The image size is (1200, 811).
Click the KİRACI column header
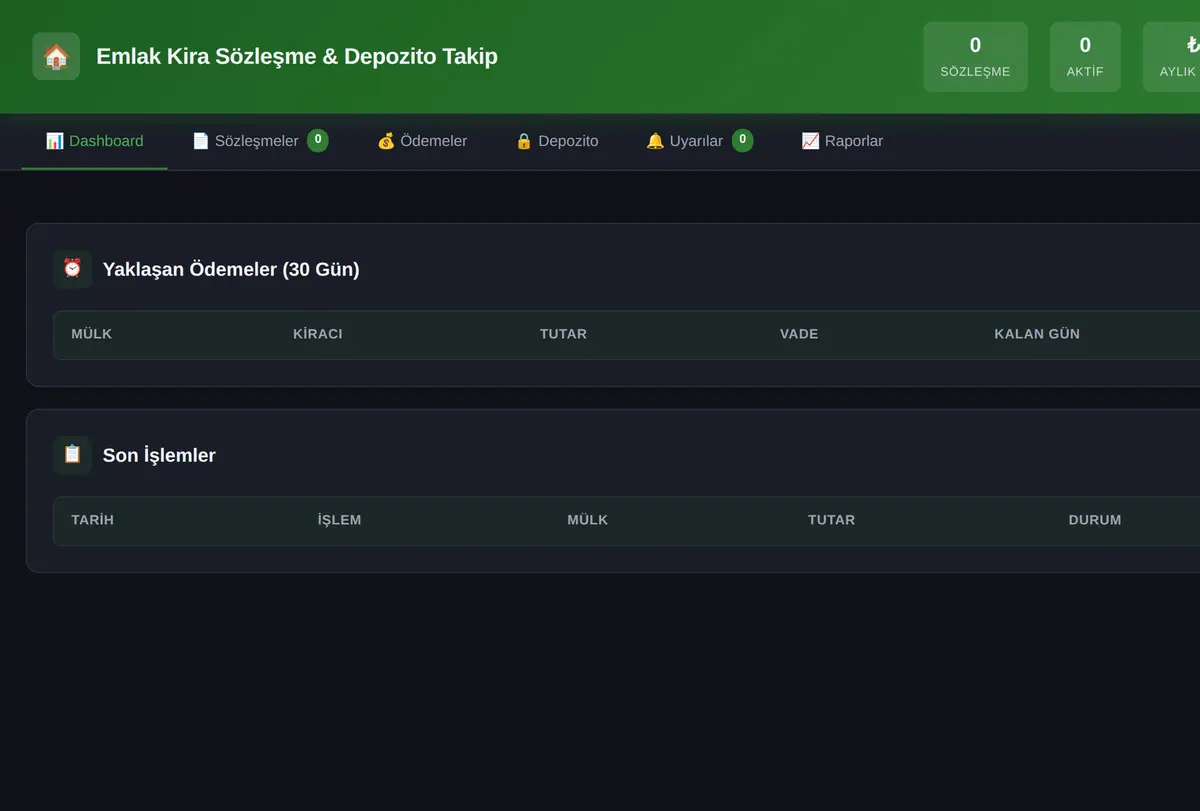318,334
